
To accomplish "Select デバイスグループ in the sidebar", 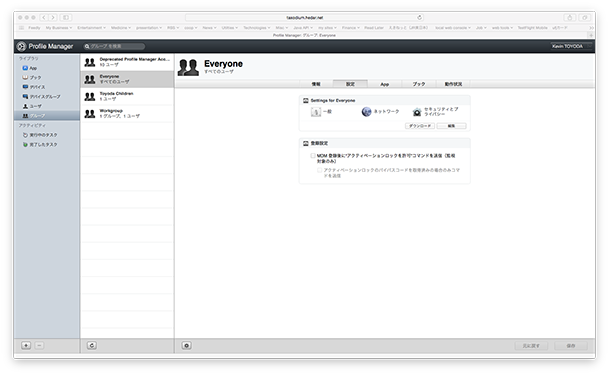I will point(41,96).
